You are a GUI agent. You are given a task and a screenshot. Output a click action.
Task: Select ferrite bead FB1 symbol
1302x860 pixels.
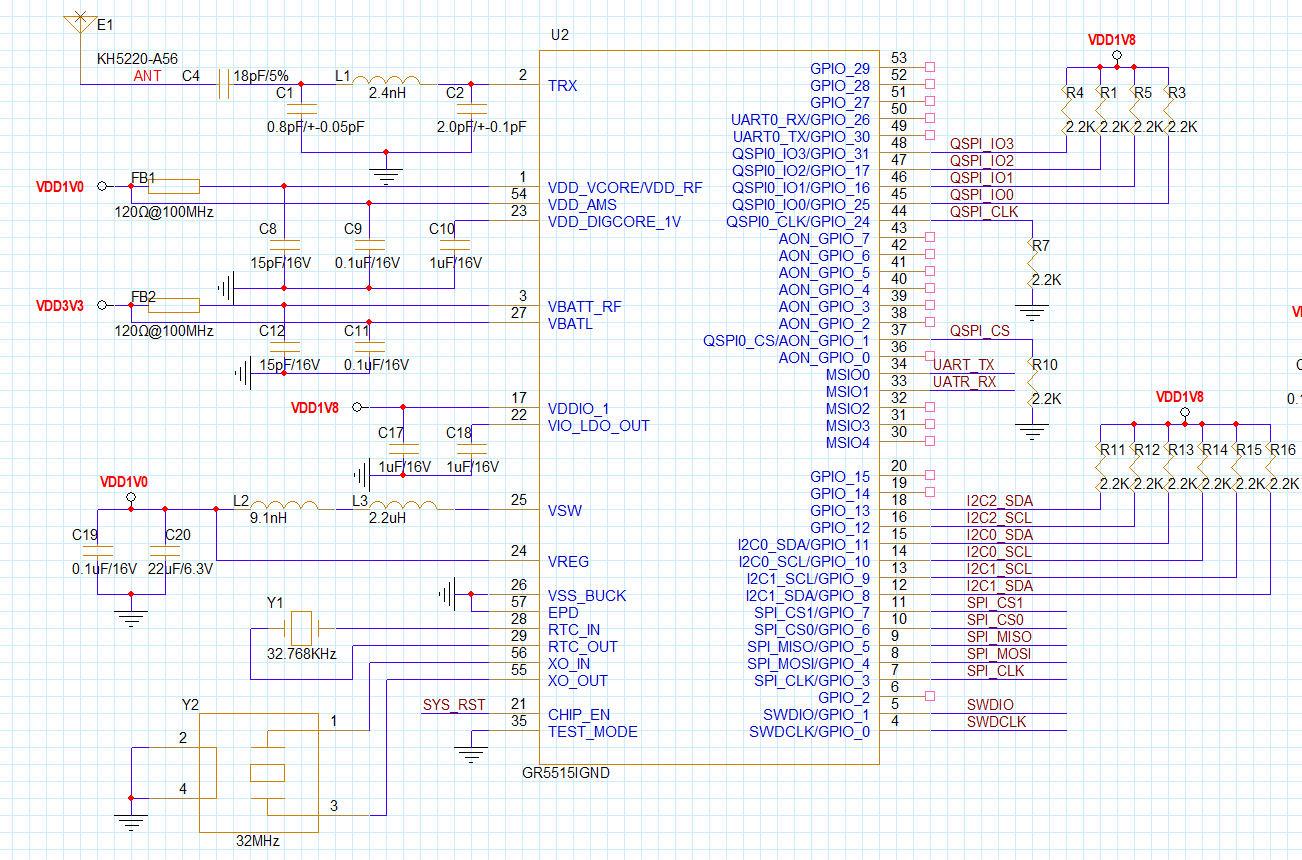(173, 186)
